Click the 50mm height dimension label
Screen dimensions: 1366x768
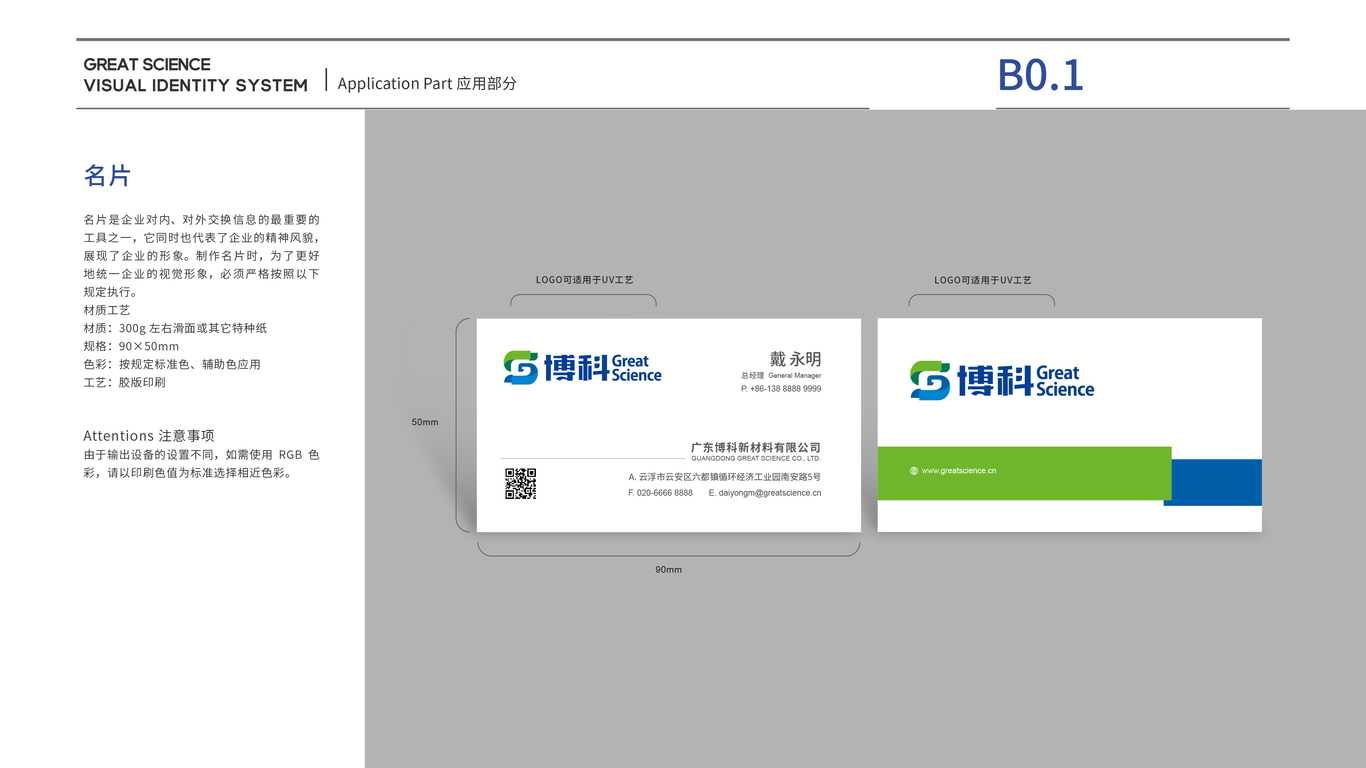(425, 422)
